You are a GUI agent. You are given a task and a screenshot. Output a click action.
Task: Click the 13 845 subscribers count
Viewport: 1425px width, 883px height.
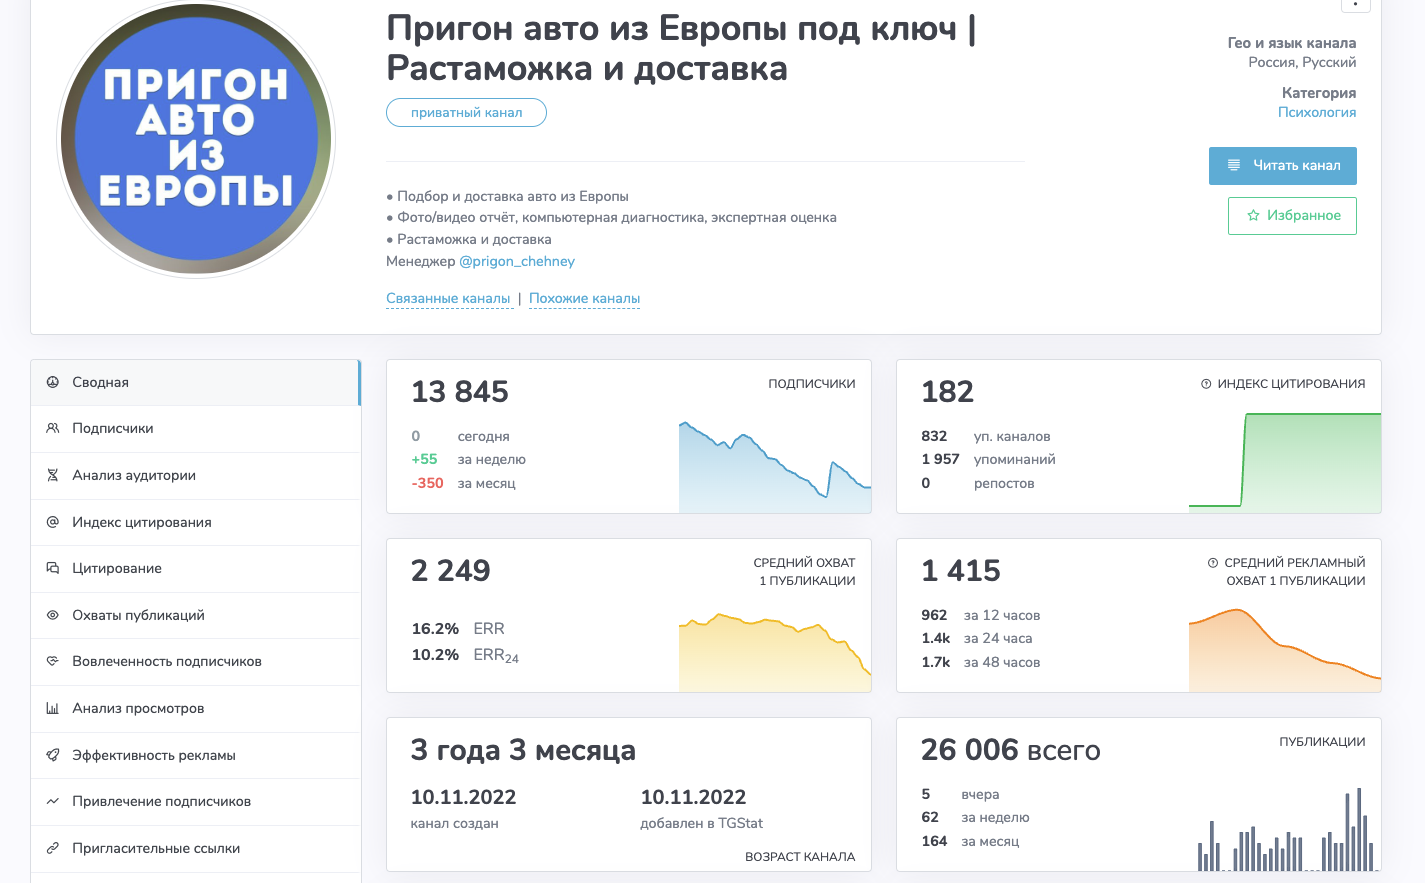pos(460,392)
